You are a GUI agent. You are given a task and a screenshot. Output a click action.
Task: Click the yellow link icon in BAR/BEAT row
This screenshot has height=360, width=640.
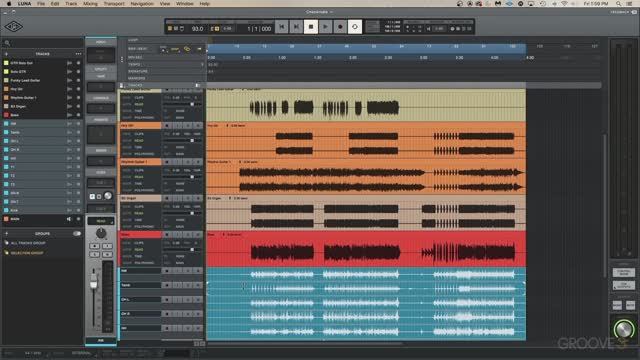187,49
